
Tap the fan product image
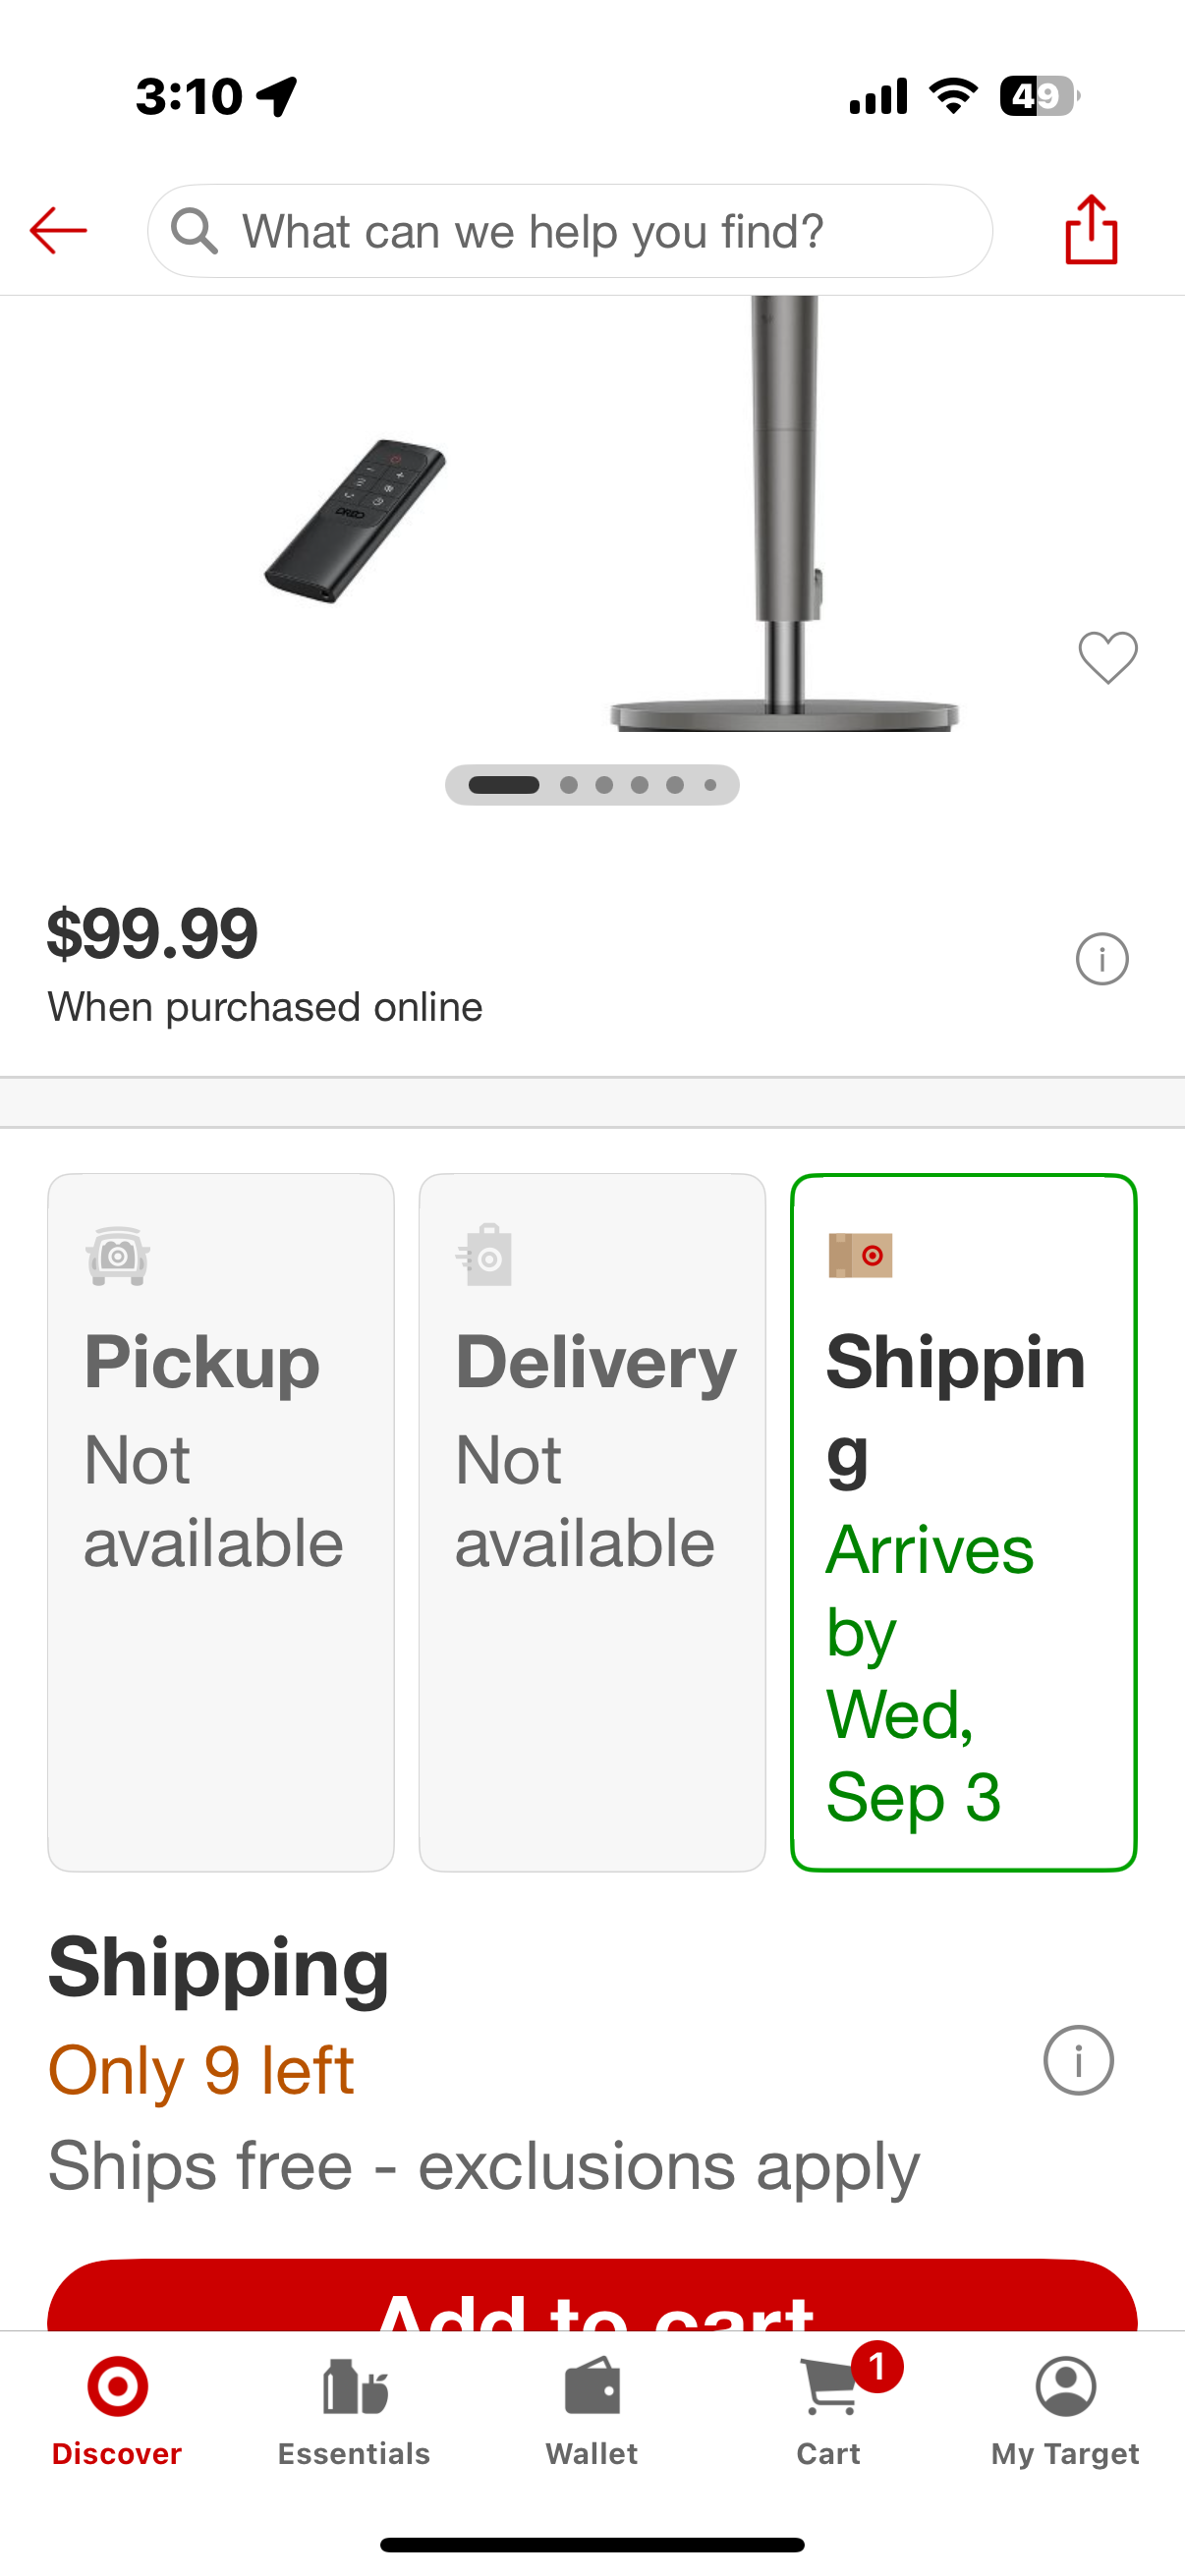coord(785,514)
